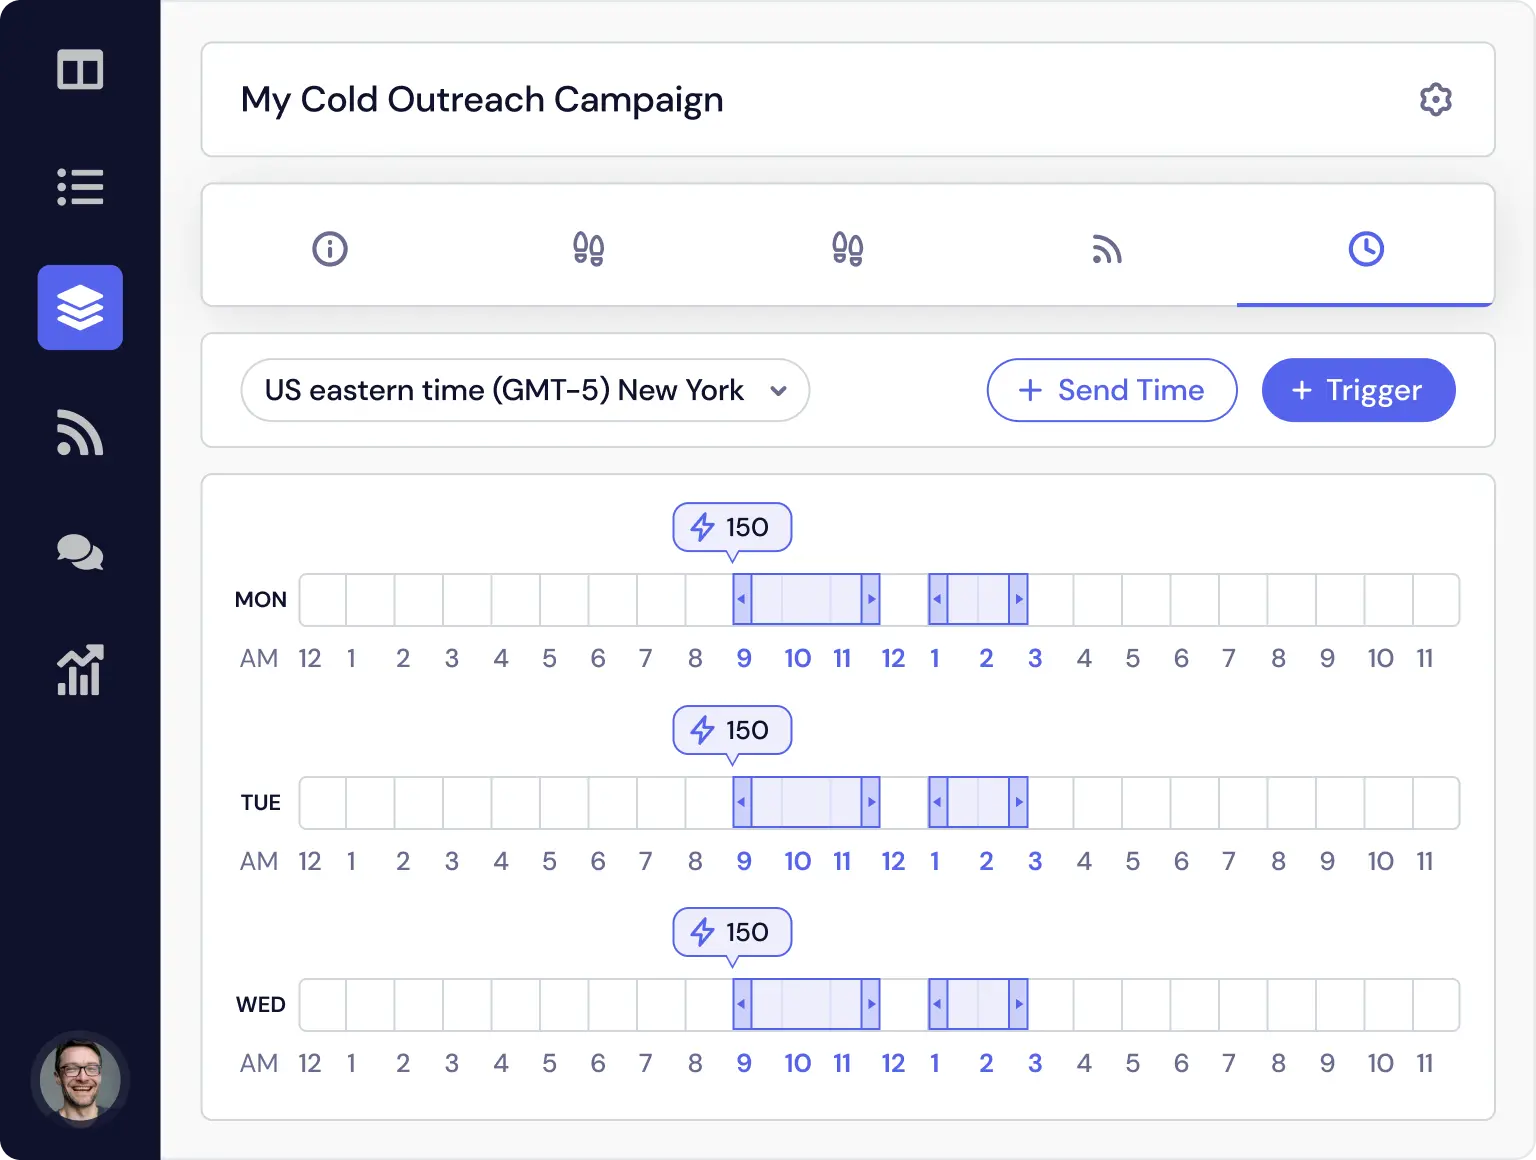
Task: Open the conversations chat icon in sidebar
Action: click(80, 552)
